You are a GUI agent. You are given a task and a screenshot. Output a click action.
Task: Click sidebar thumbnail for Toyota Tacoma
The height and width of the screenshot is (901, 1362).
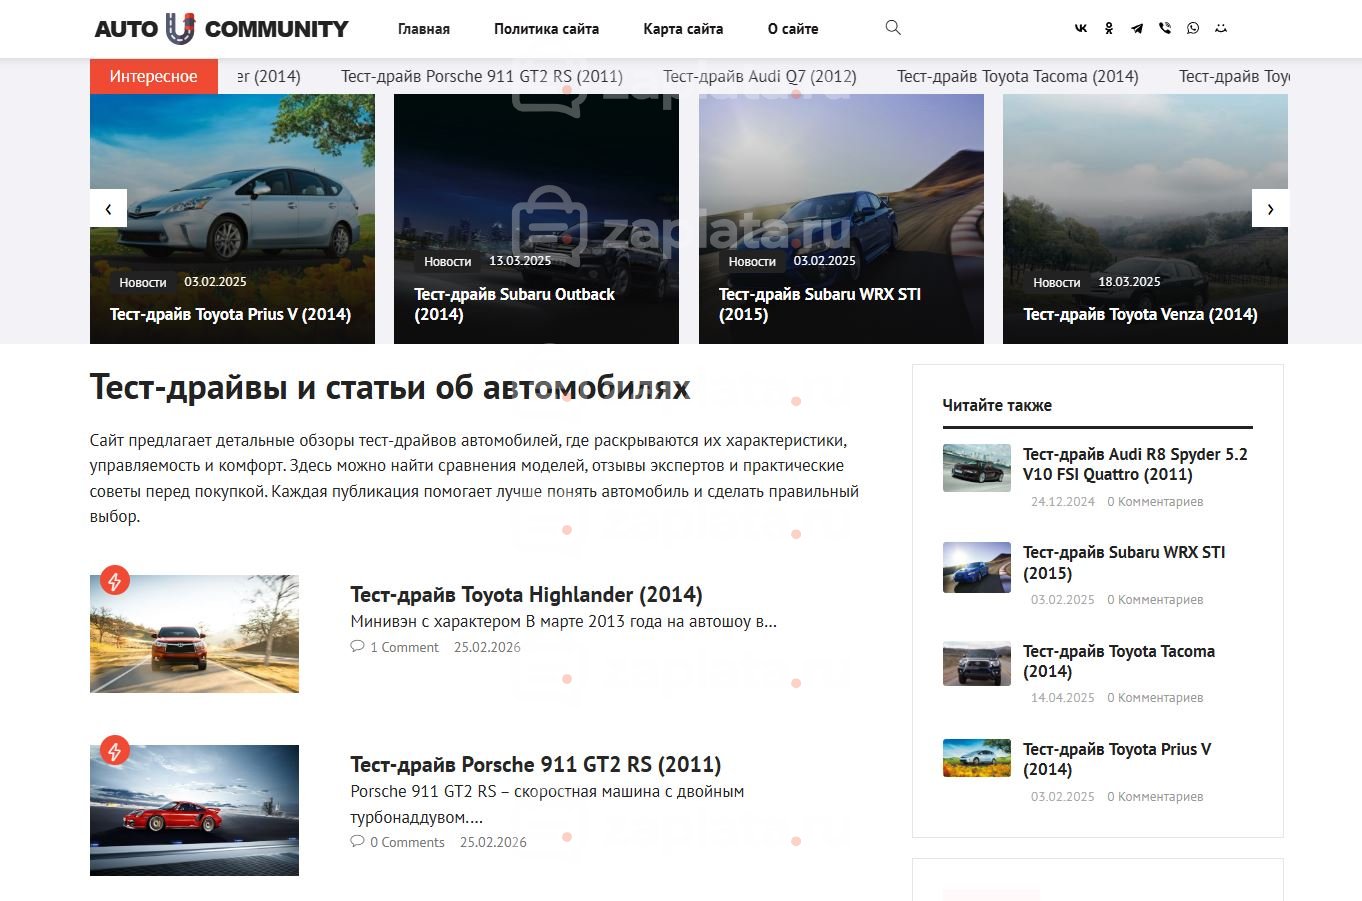click(977, 664)
